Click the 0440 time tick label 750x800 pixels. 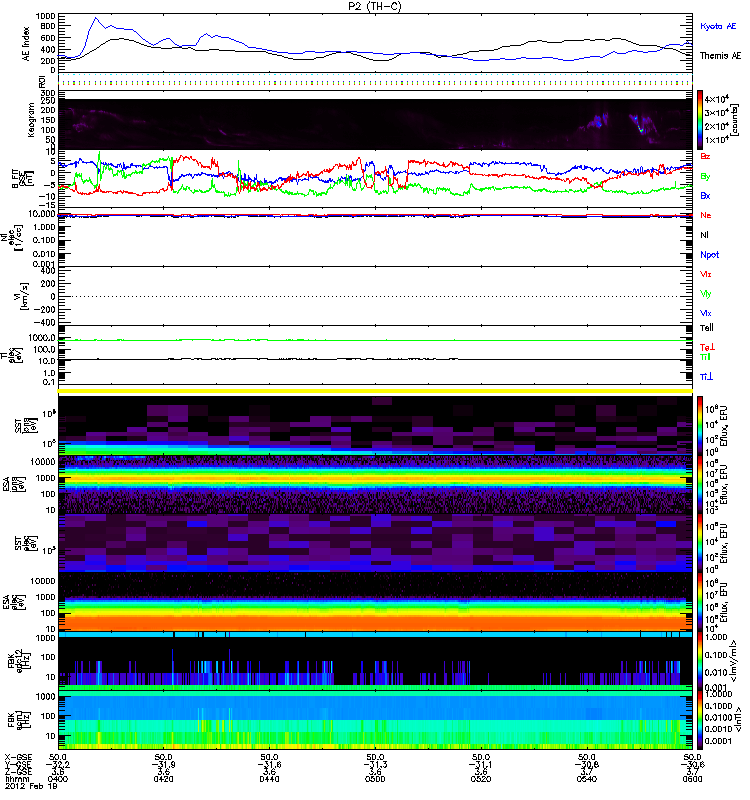coord(269,779)
